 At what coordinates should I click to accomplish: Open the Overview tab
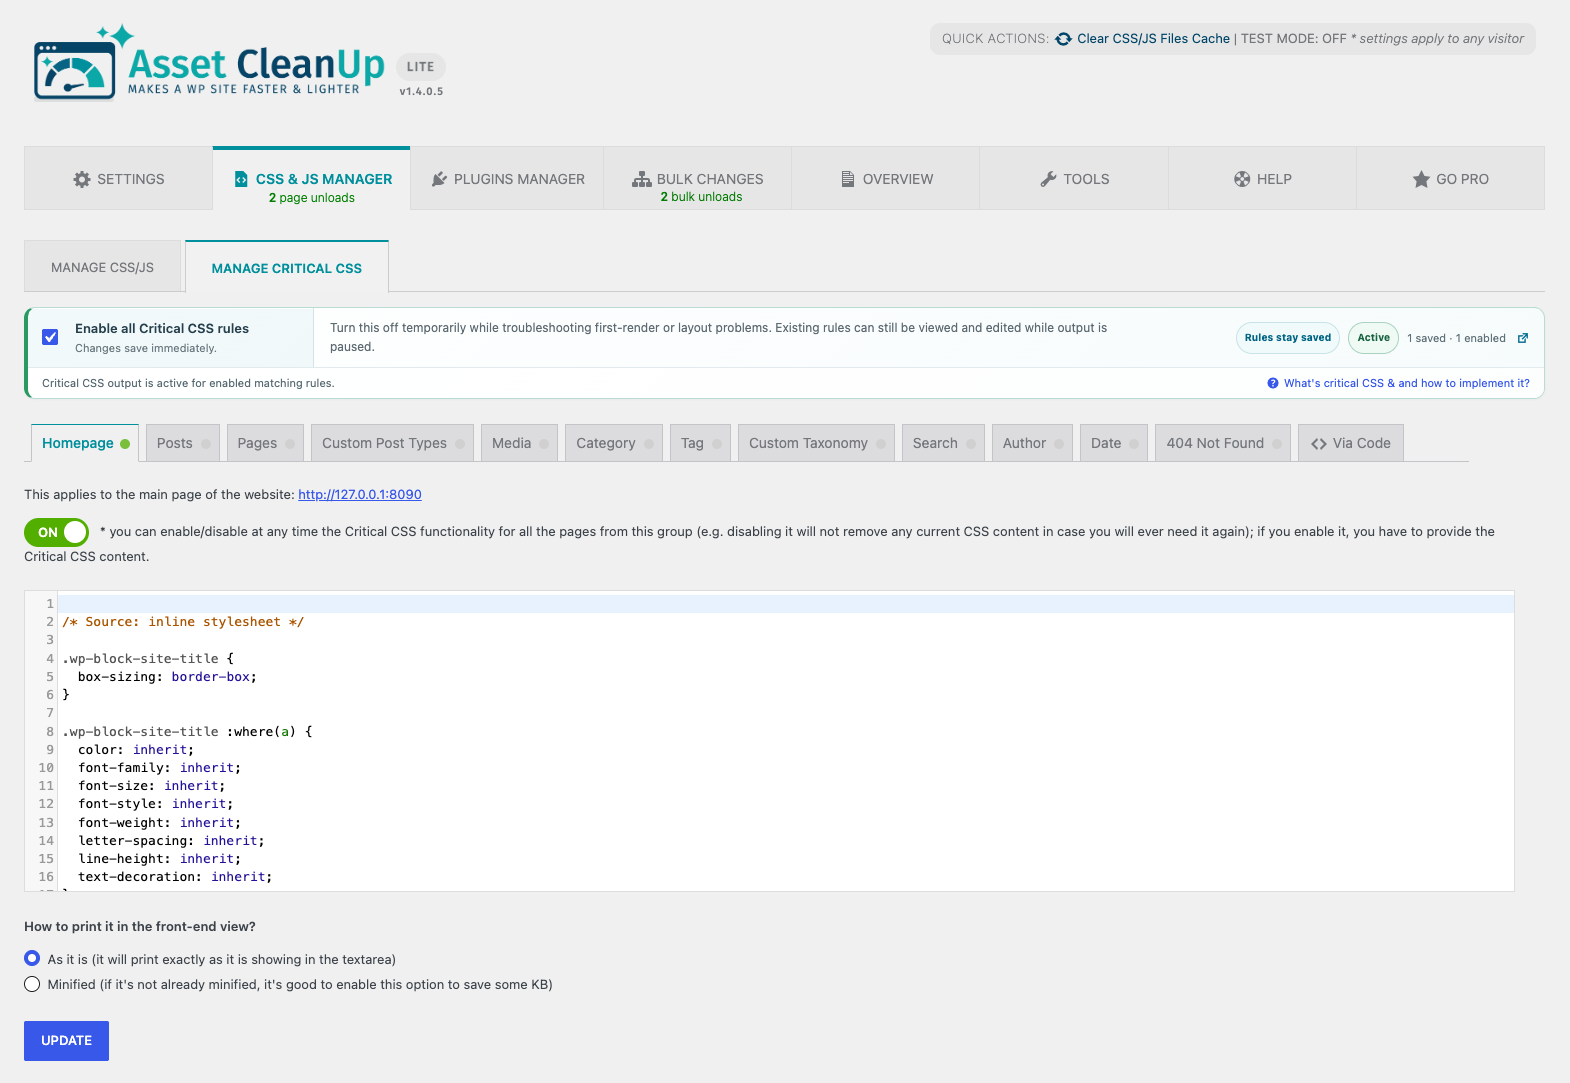(886, 179)
